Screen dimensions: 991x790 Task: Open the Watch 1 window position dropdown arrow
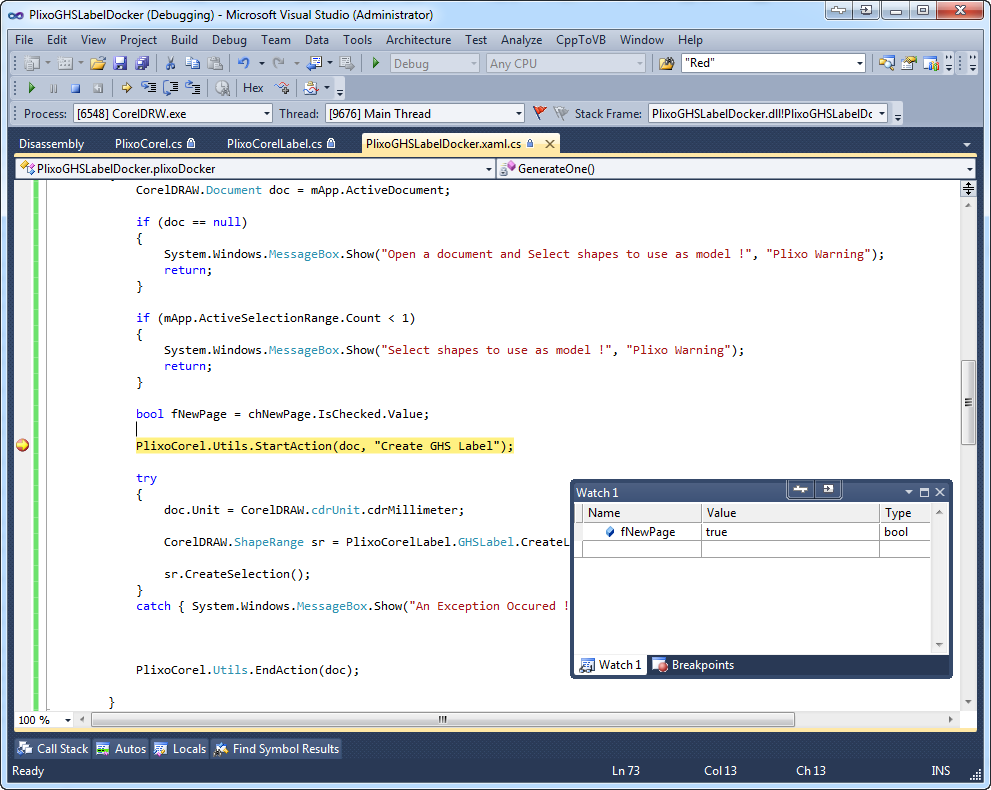[909, 492]
